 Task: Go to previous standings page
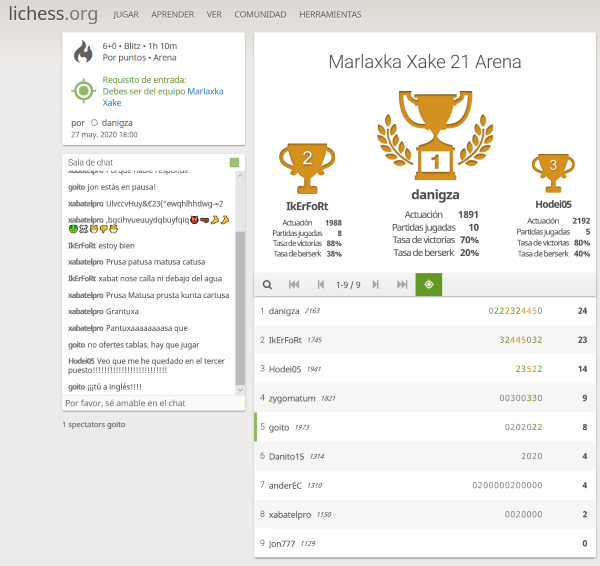click(321, 285)
